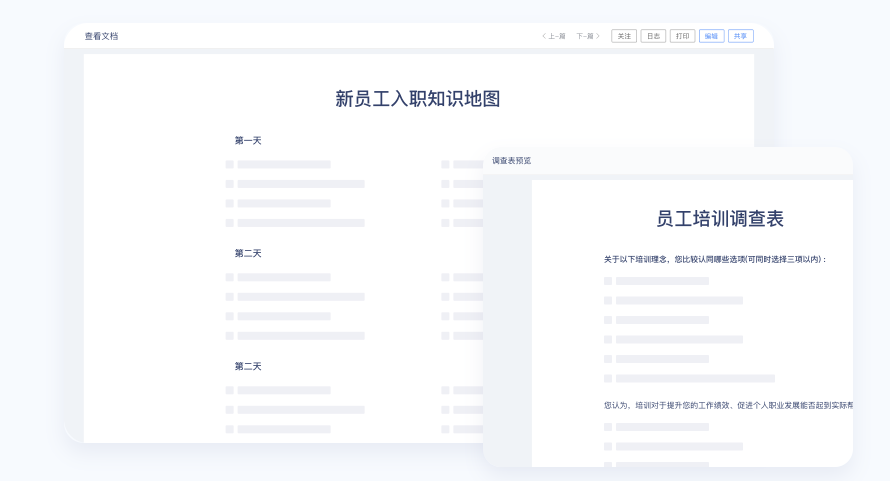Select the 调查表预览 panel header
Screen dimensions: 890x481
(512, 160)
